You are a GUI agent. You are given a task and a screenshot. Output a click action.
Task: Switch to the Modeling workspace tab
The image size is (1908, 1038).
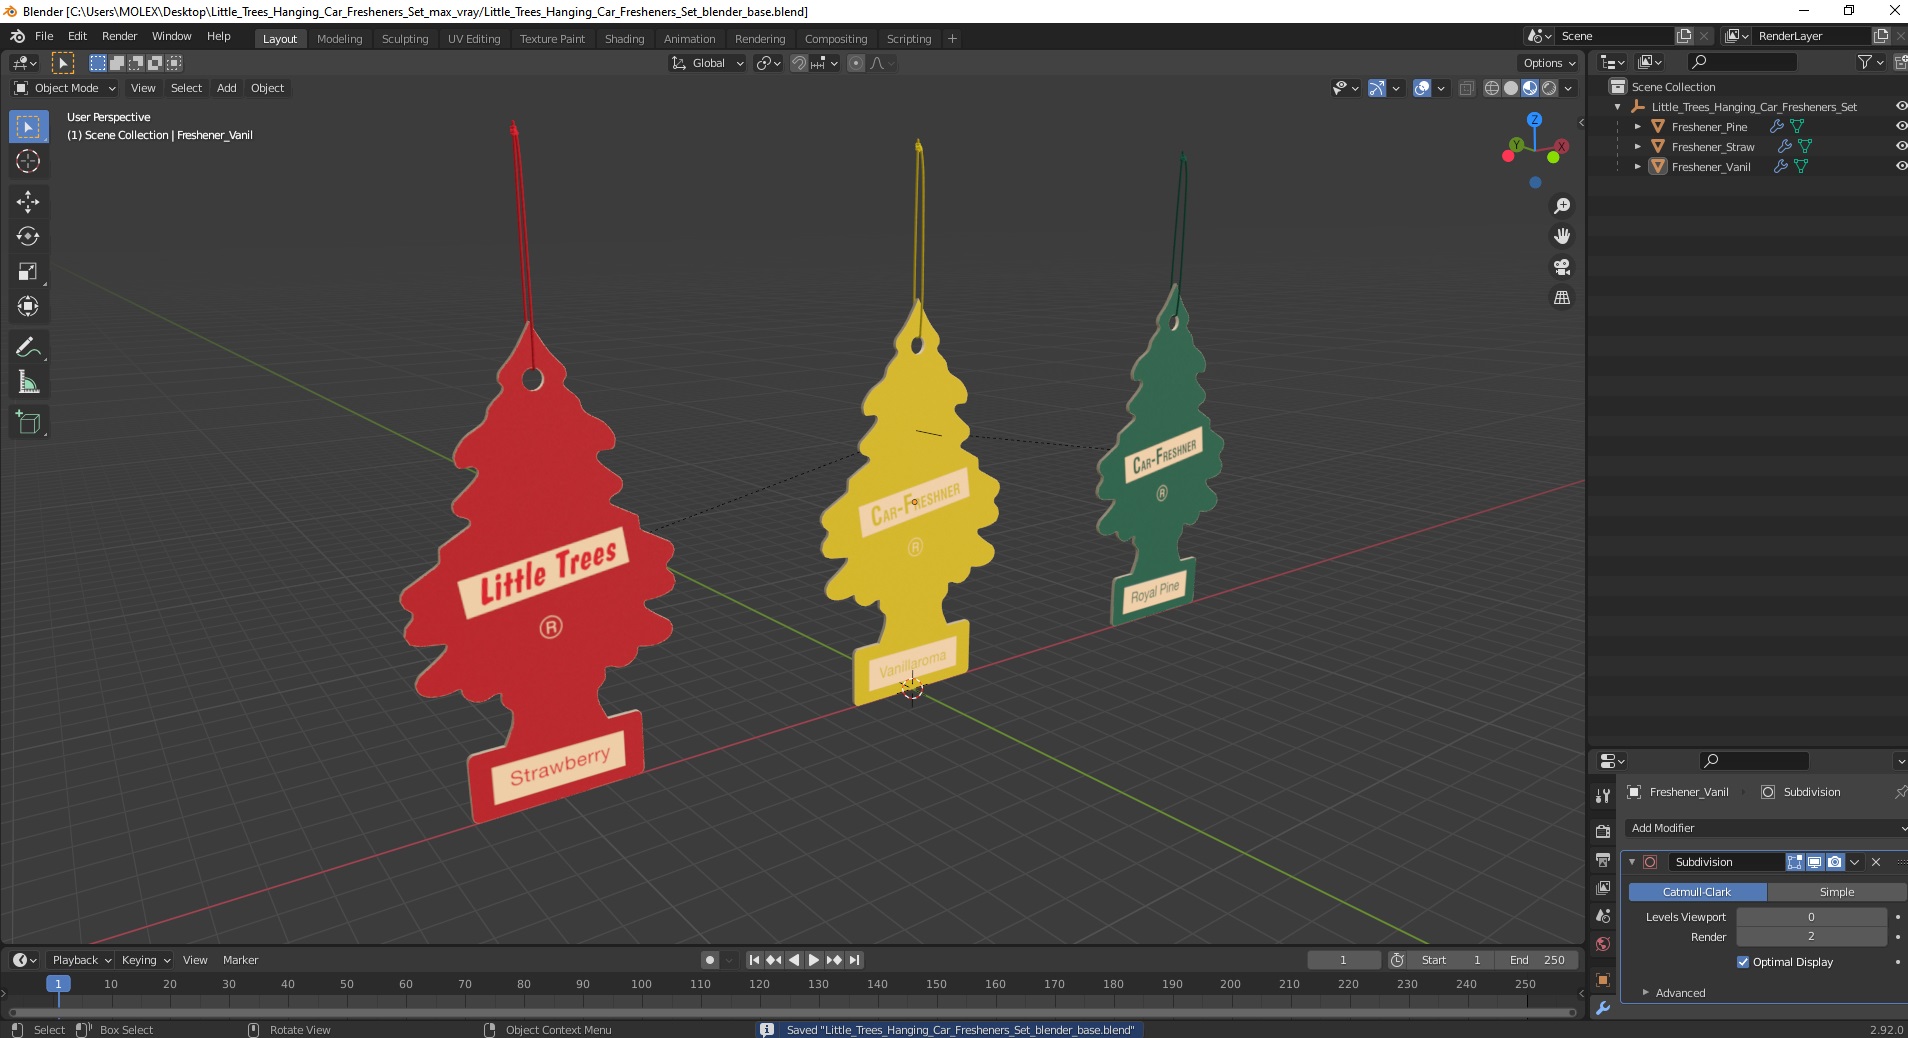339,39
